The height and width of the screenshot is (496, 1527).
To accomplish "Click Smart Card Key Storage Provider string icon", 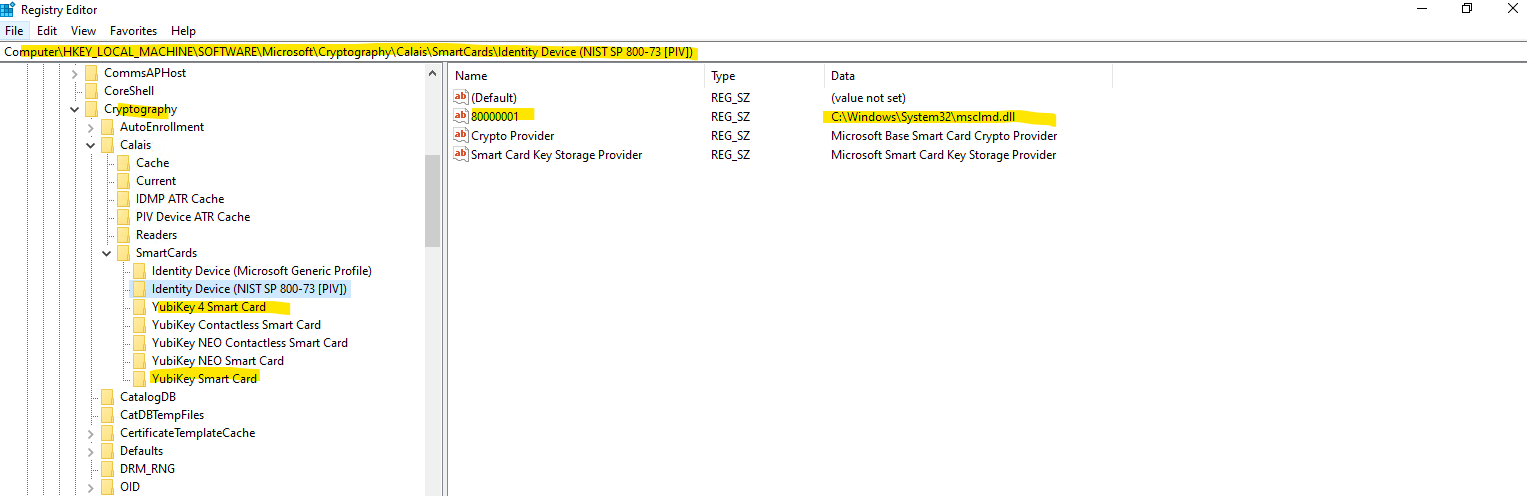I will point(461,155).
